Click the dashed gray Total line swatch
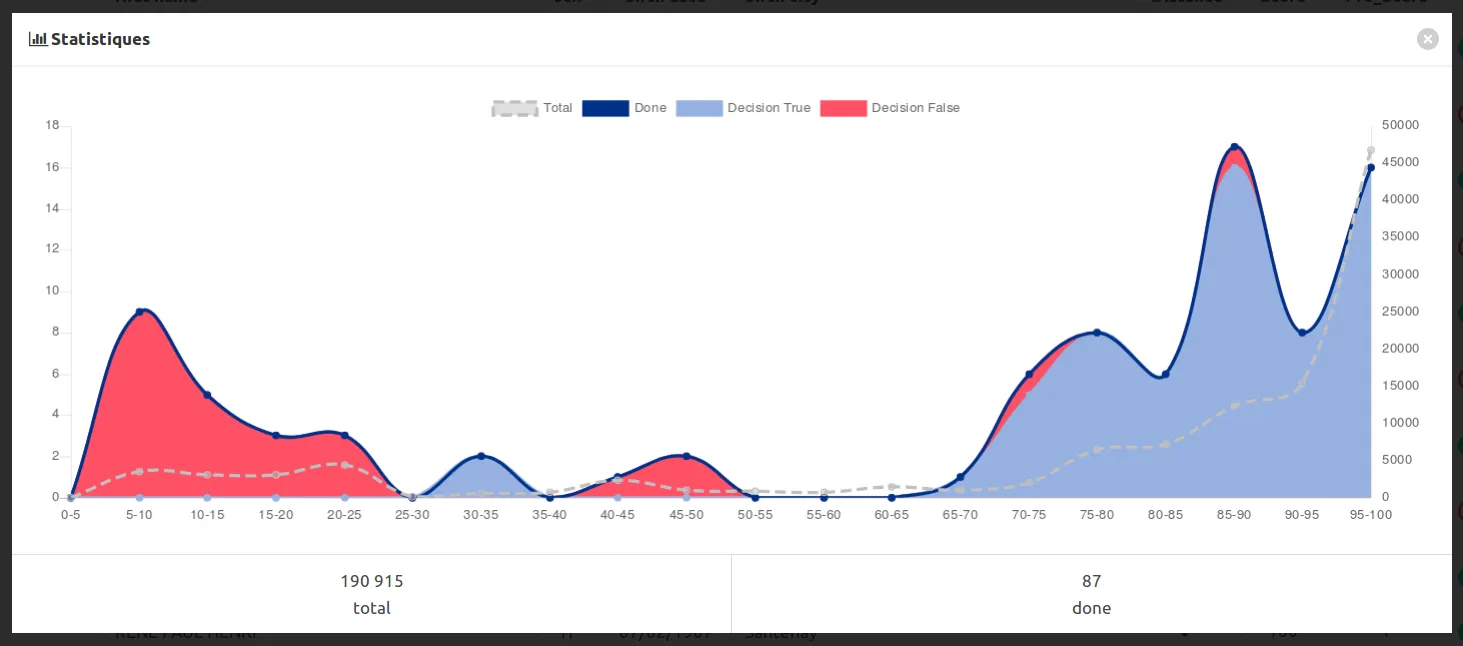Image resolution: width=1463 pixels, height=646 pixels. [x=514, y=108]
